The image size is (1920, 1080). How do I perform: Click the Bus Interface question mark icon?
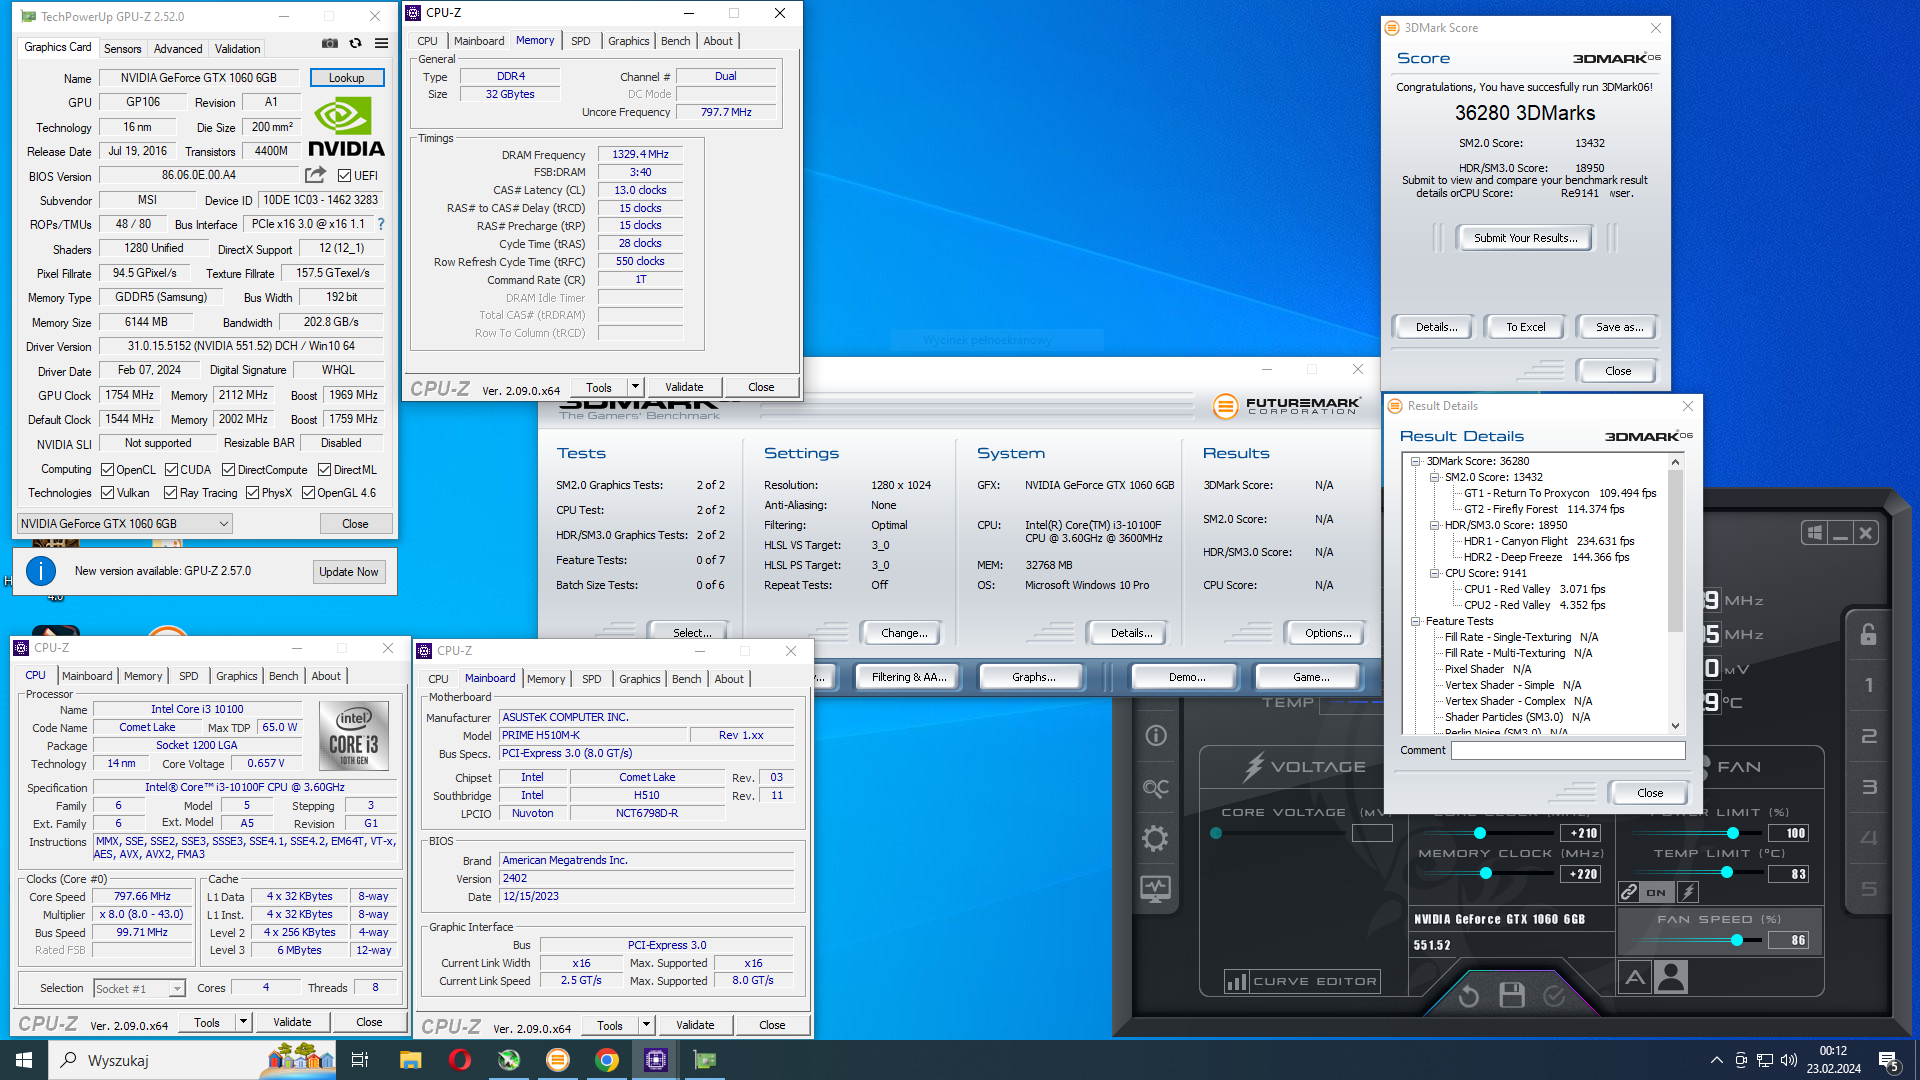click(381, 224)
